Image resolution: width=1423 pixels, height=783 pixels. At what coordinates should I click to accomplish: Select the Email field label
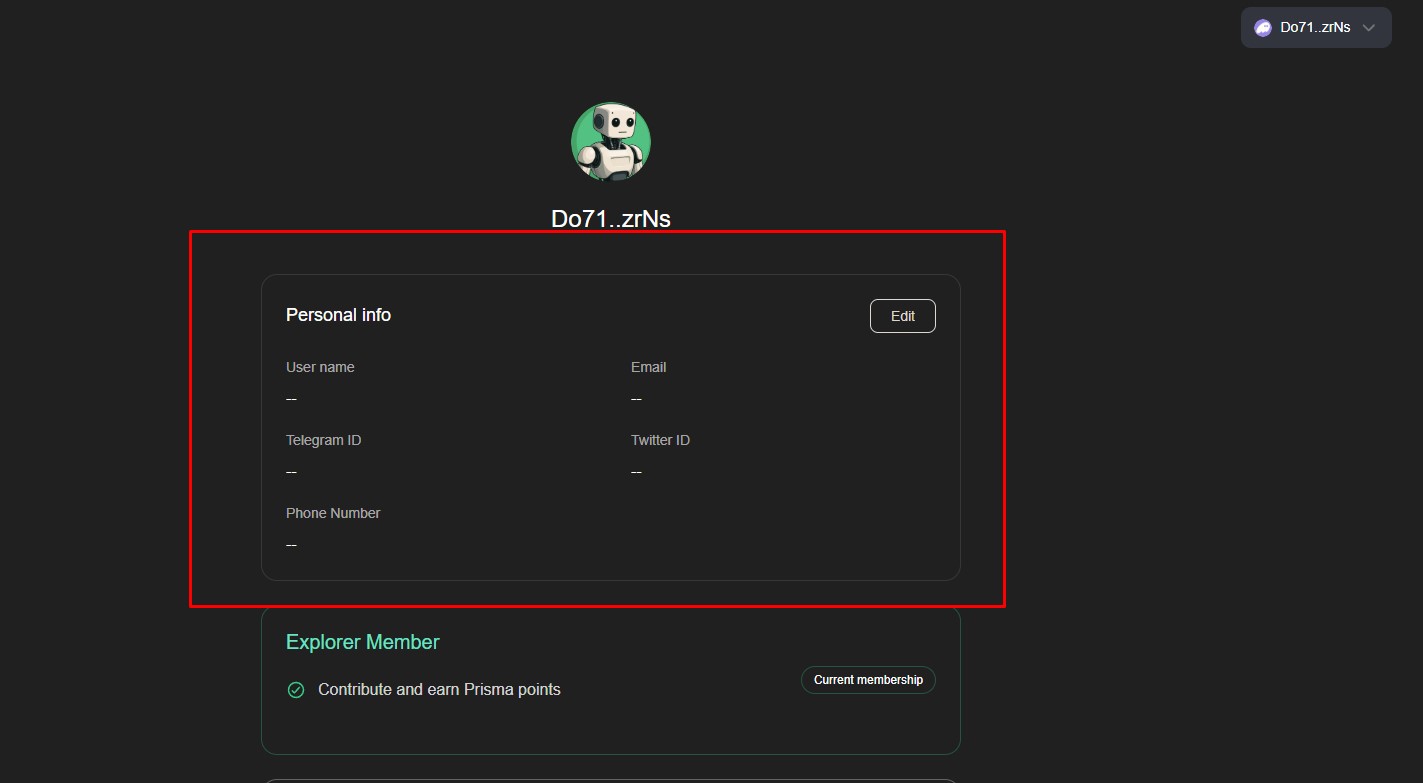[x=648, y=367]
